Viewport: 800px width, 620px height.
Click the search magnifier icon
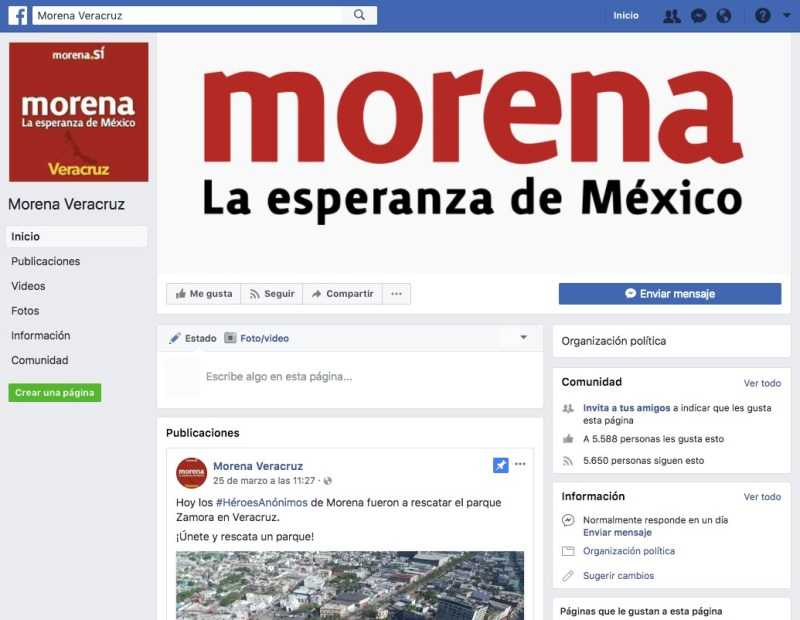click(x=359, y=15)
